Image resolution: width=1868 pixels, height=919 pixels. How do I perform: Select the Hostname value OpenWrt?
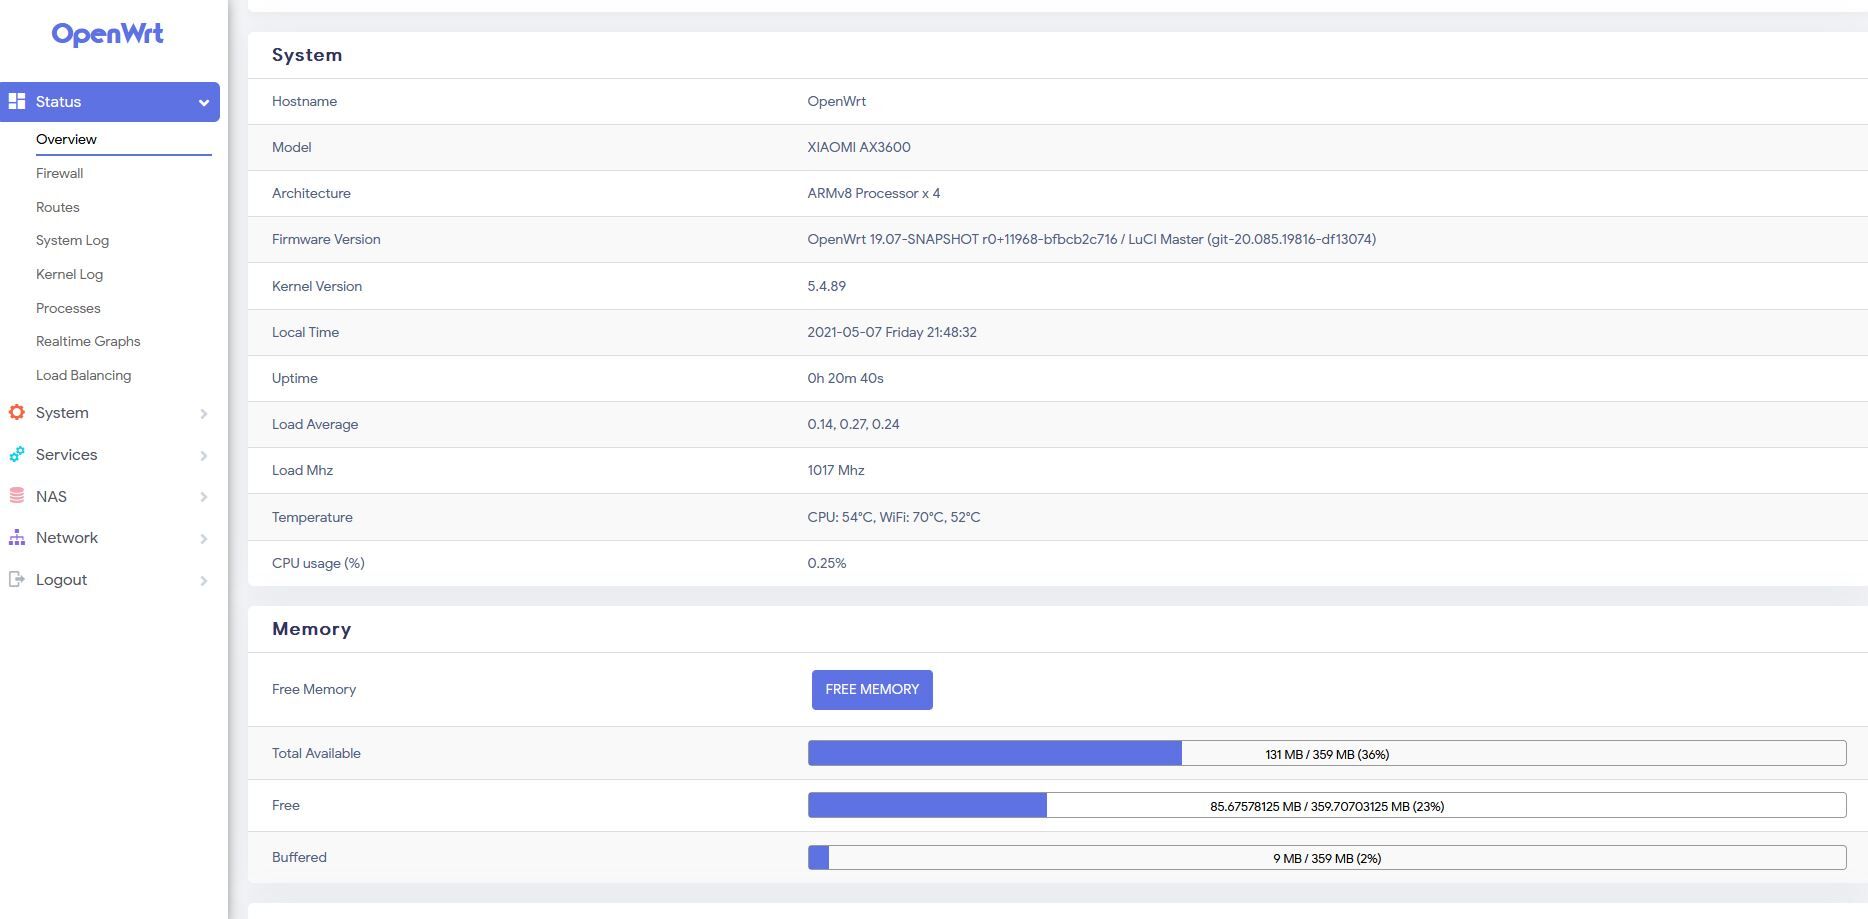click(836, 101)
